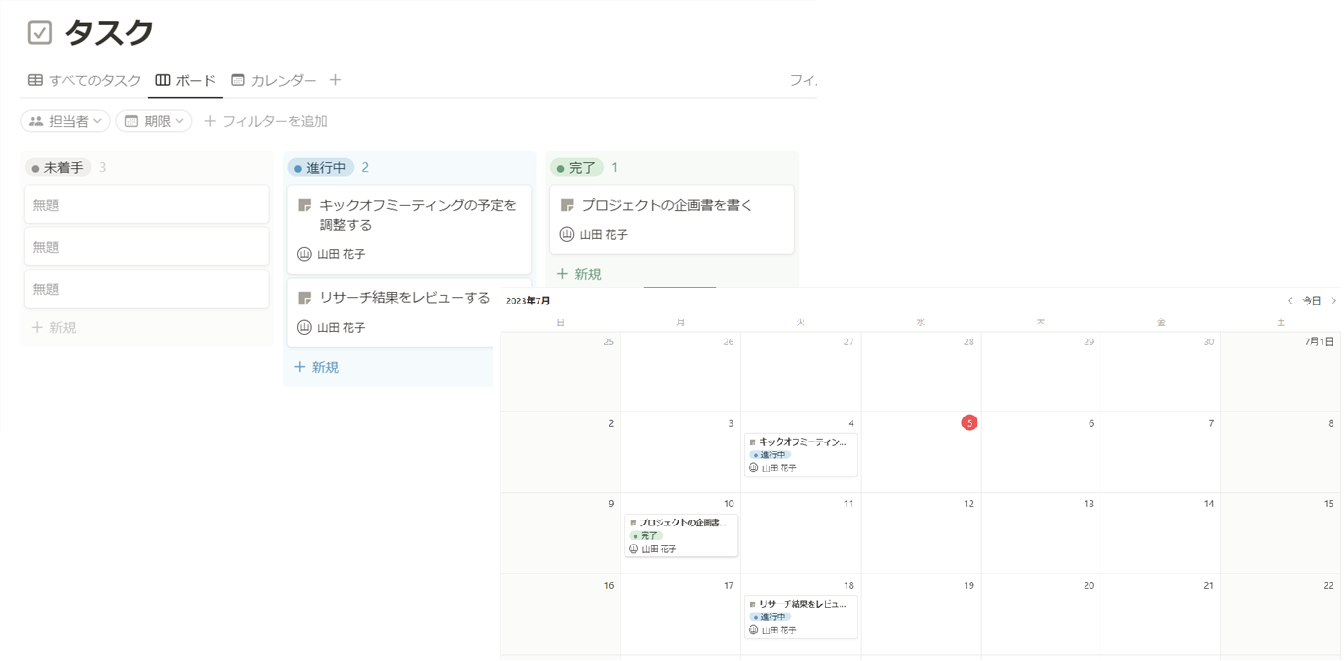Open the calendar event on July 10
The image size is (1344, 661).
tap(680, 535)
